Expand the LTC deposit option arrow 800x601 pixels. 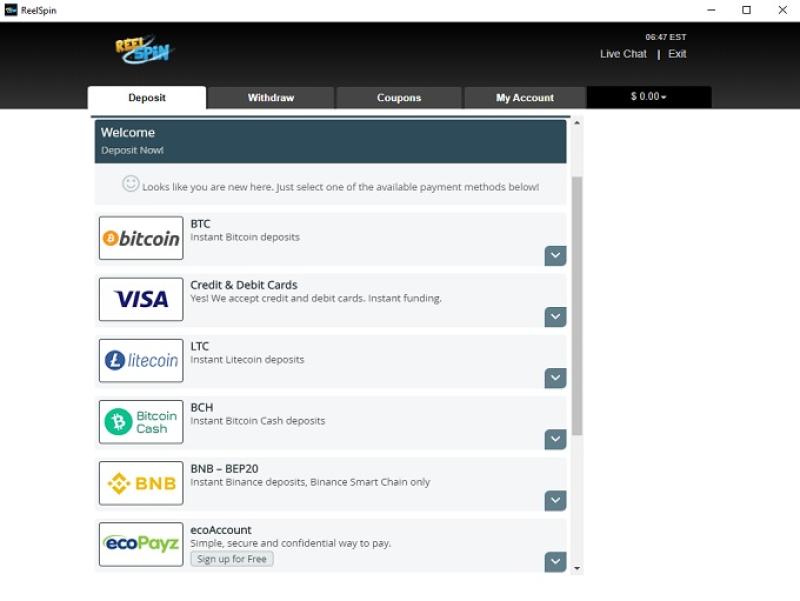pos(555,378)
